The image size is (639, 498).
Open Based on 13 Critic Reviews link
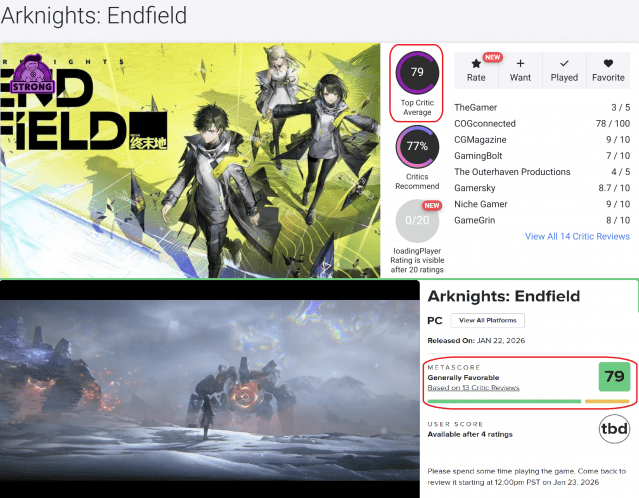pyautogui.click(x=473, y=388)
